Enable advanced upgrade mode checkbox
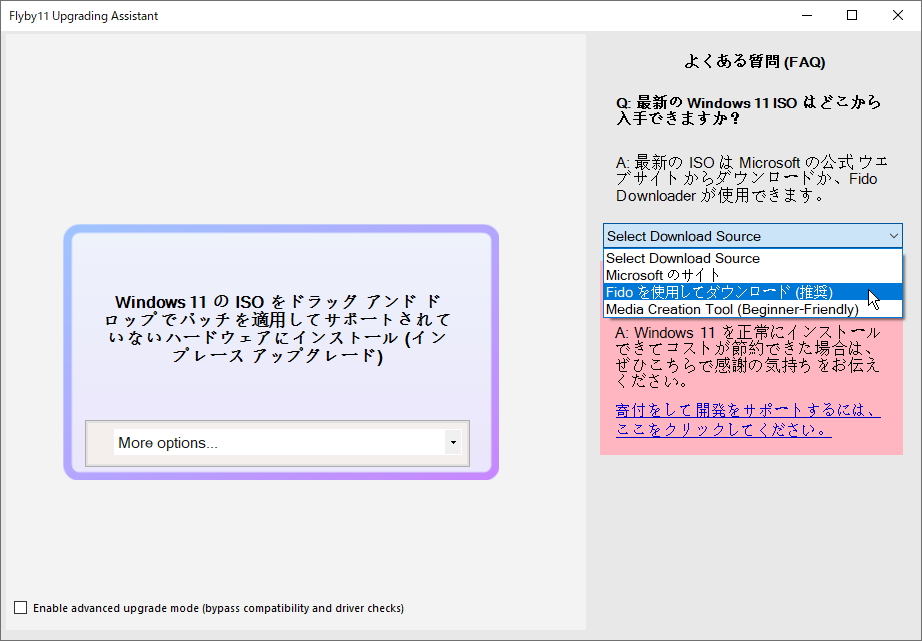The image size is (922, 641). 21,607
